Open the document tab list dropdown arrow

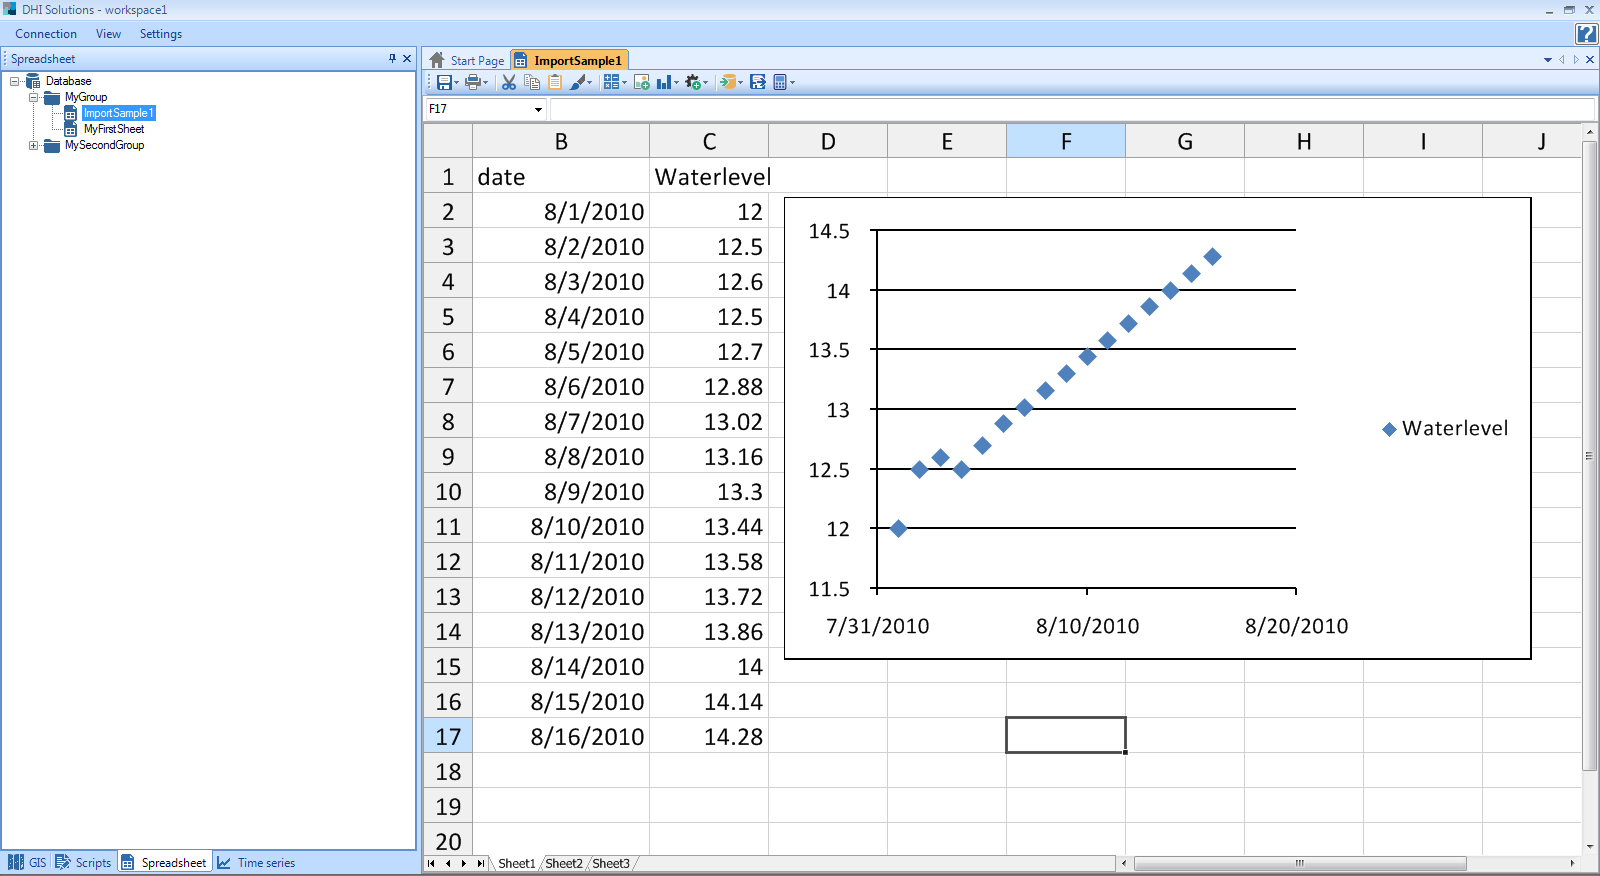tap(1548, 60)
